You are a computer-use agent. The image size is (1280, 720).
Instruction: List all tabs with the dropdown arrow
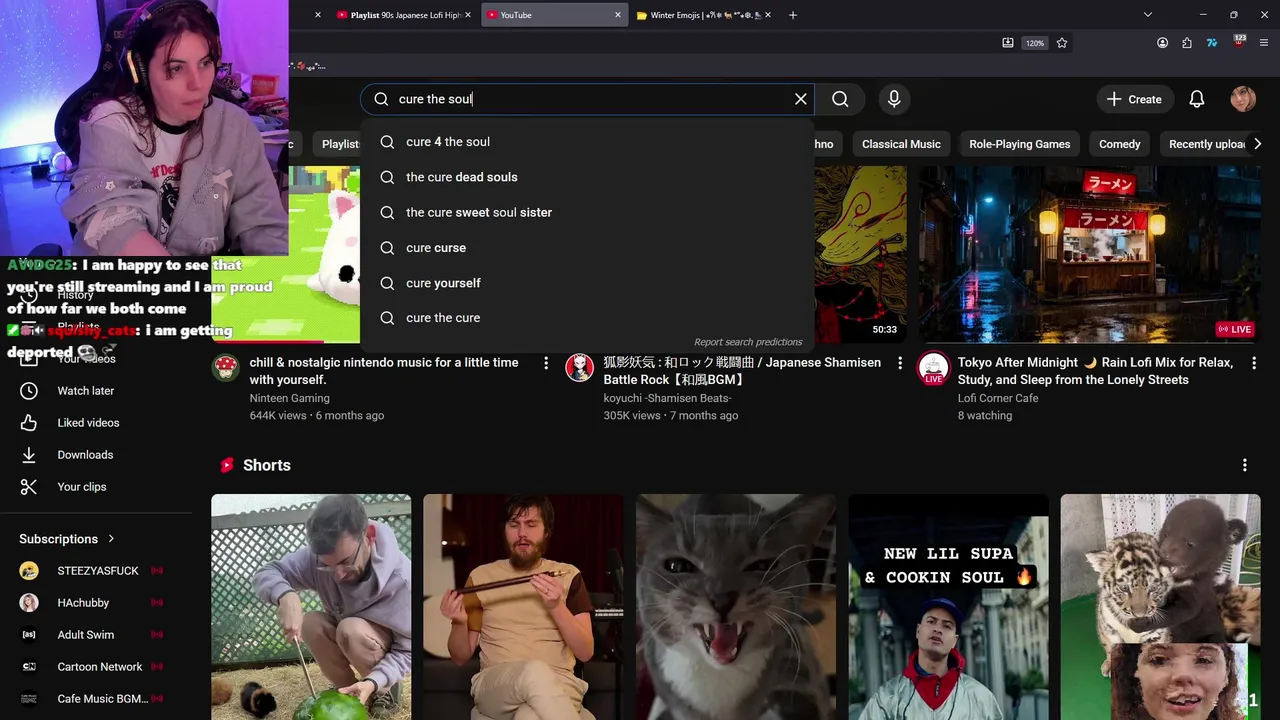pyautogui.click(x=1148, y=15)
